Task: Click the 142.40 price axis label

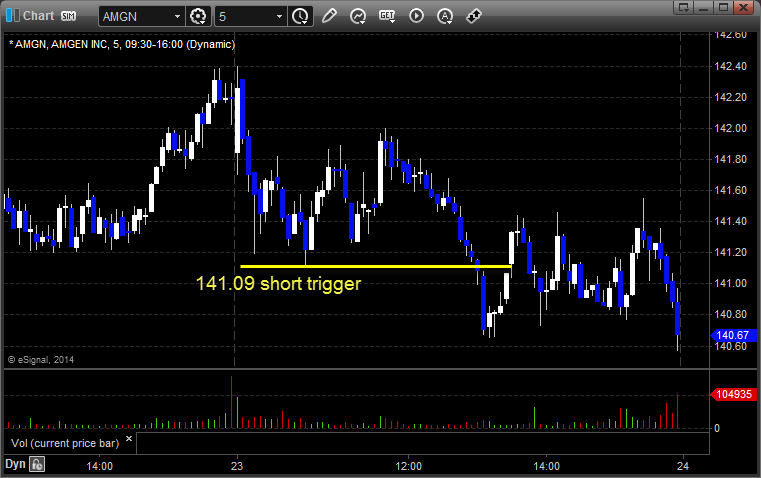Action: tap(730, 66)
